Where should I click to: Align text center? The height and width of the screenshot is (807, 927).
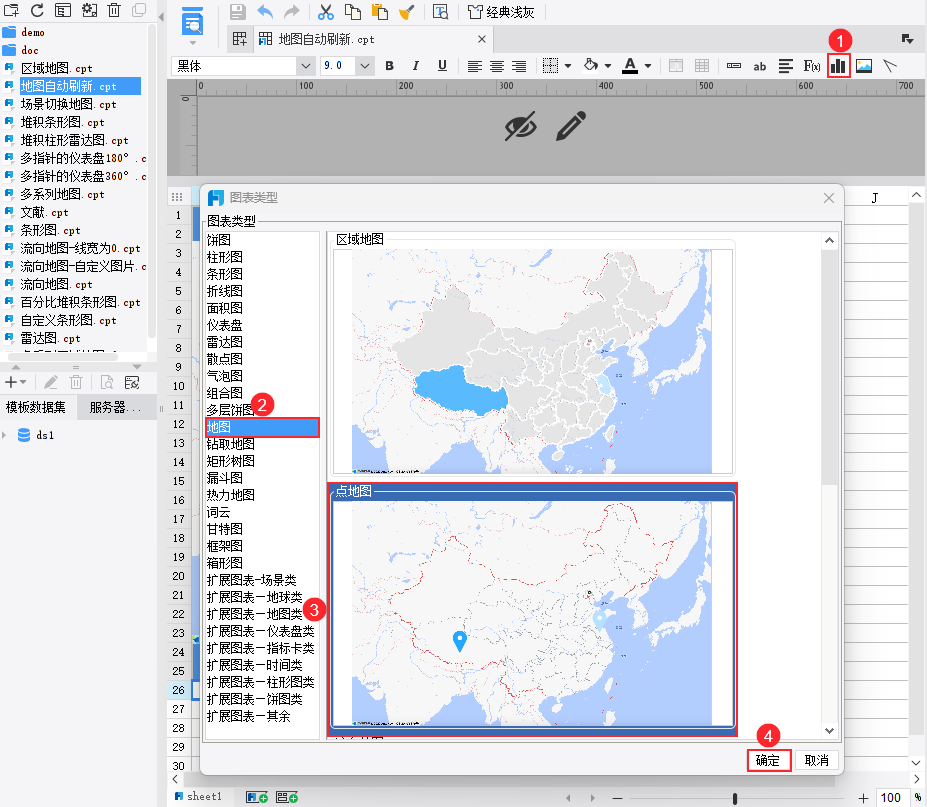click(497, 66)
